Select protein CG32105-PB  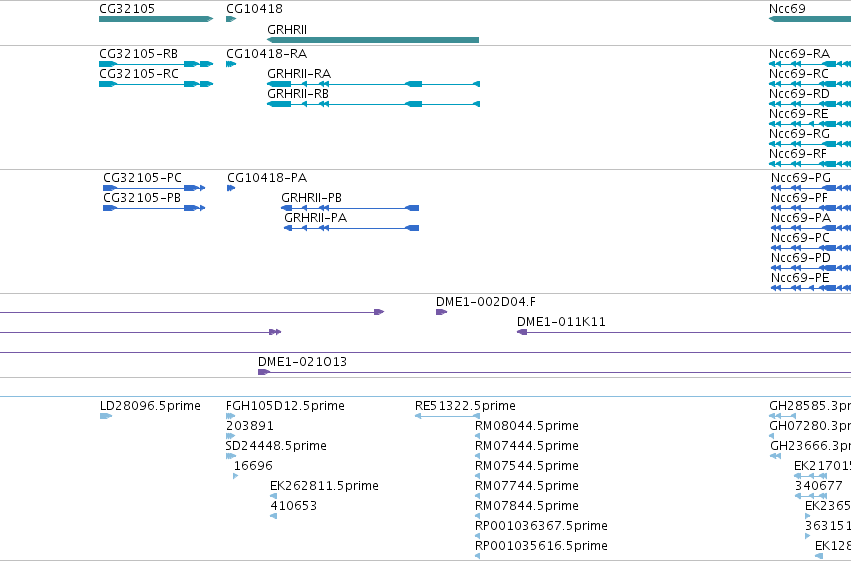coord(154,208)
